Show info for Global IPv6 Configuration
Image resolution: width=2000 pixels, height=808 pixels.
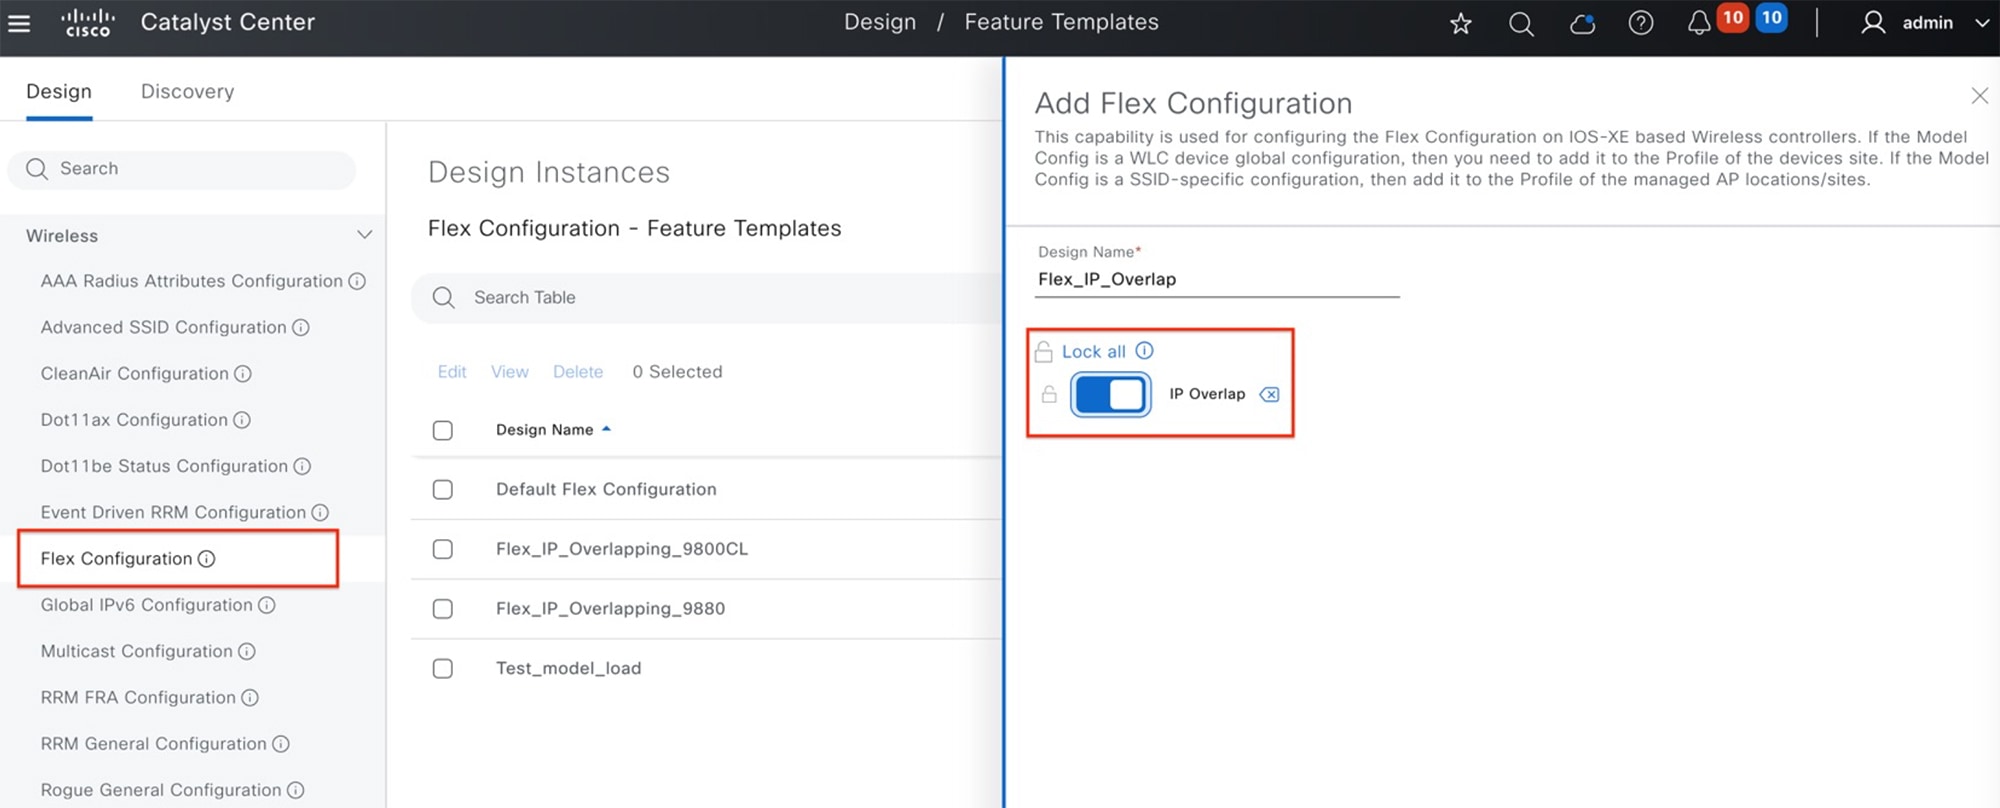[266, 605]
